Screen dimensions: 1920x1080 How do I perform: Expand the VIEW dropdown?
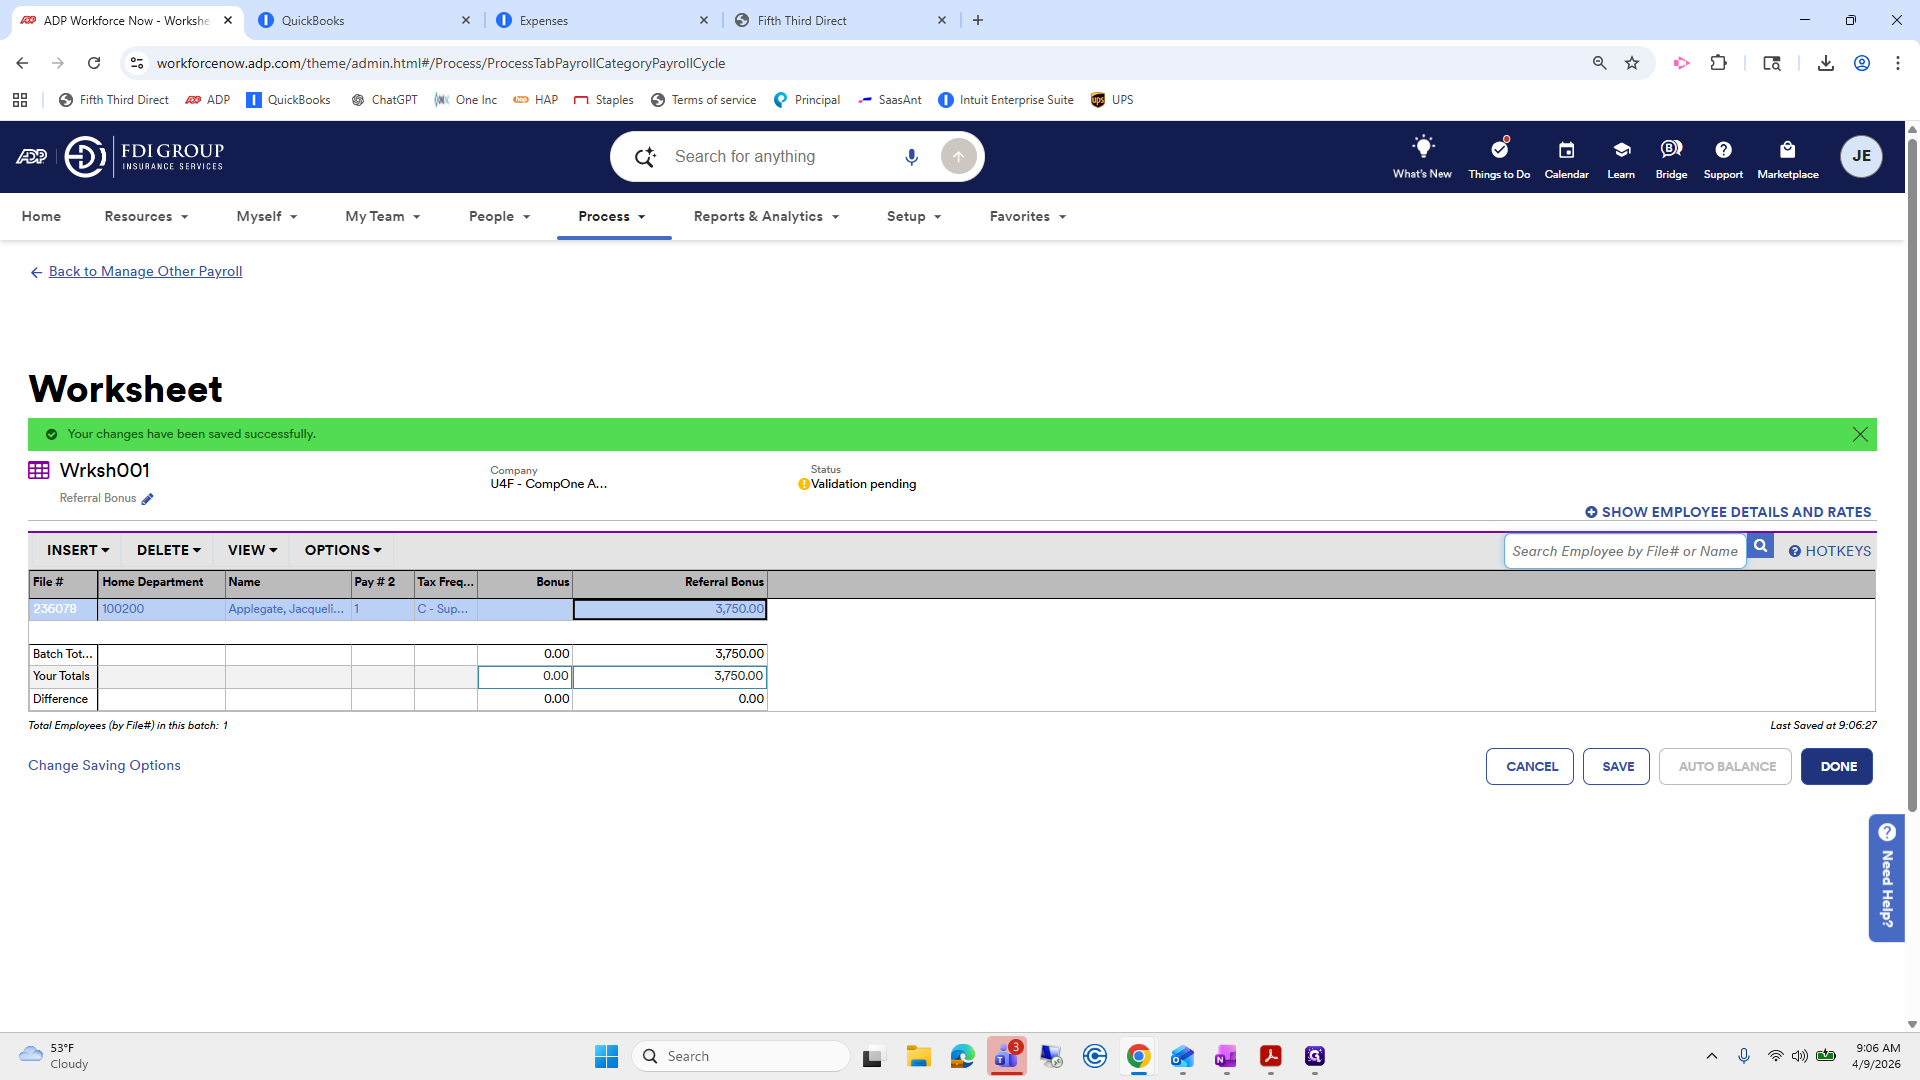coord(252,550)
